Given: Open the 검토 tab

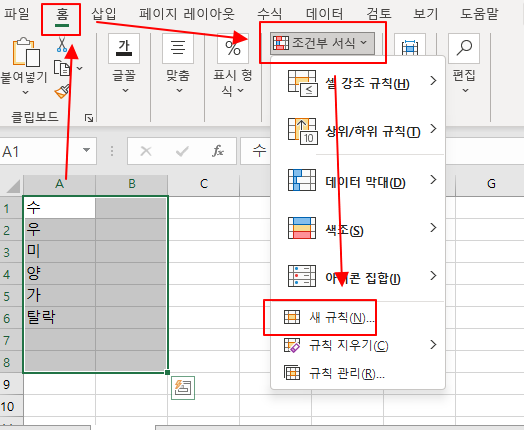Looking at the screenshot, I should (379, 14).
